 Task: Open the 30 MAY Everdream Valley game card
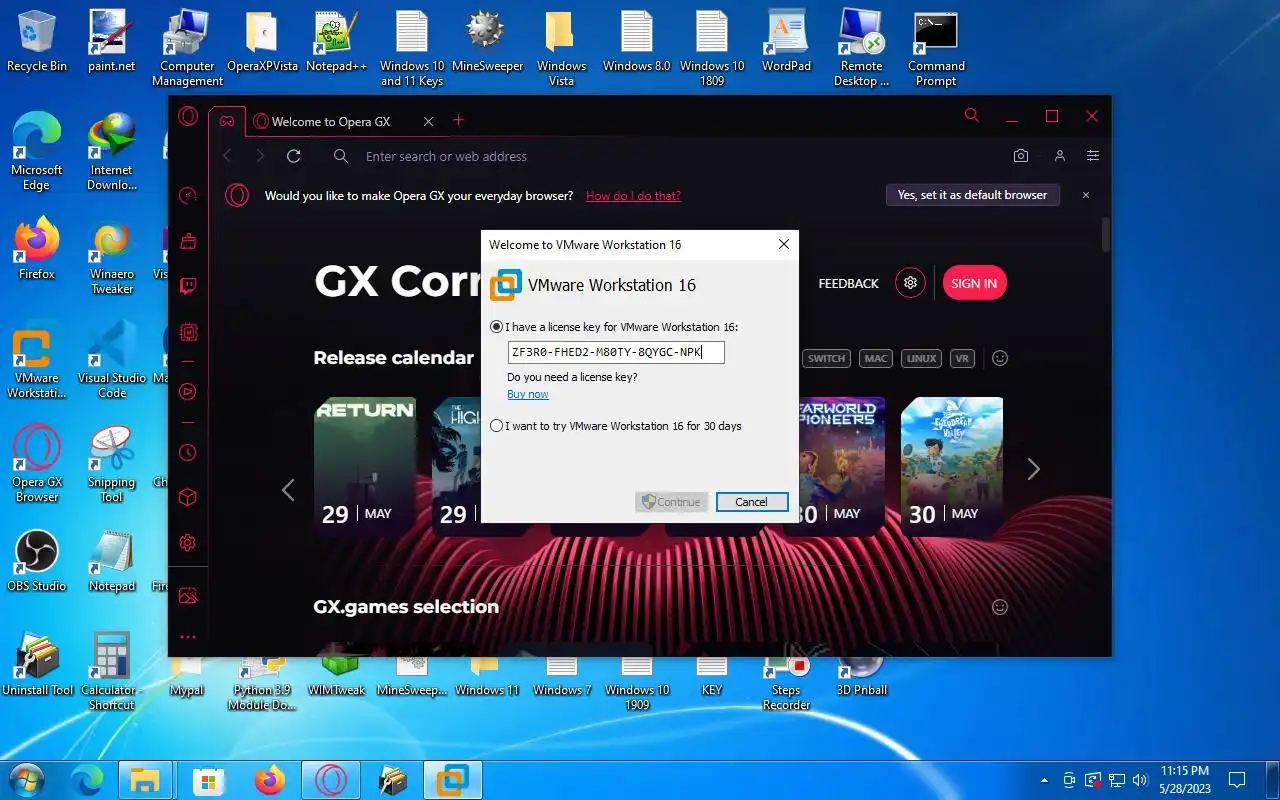(x=952, y=466)
